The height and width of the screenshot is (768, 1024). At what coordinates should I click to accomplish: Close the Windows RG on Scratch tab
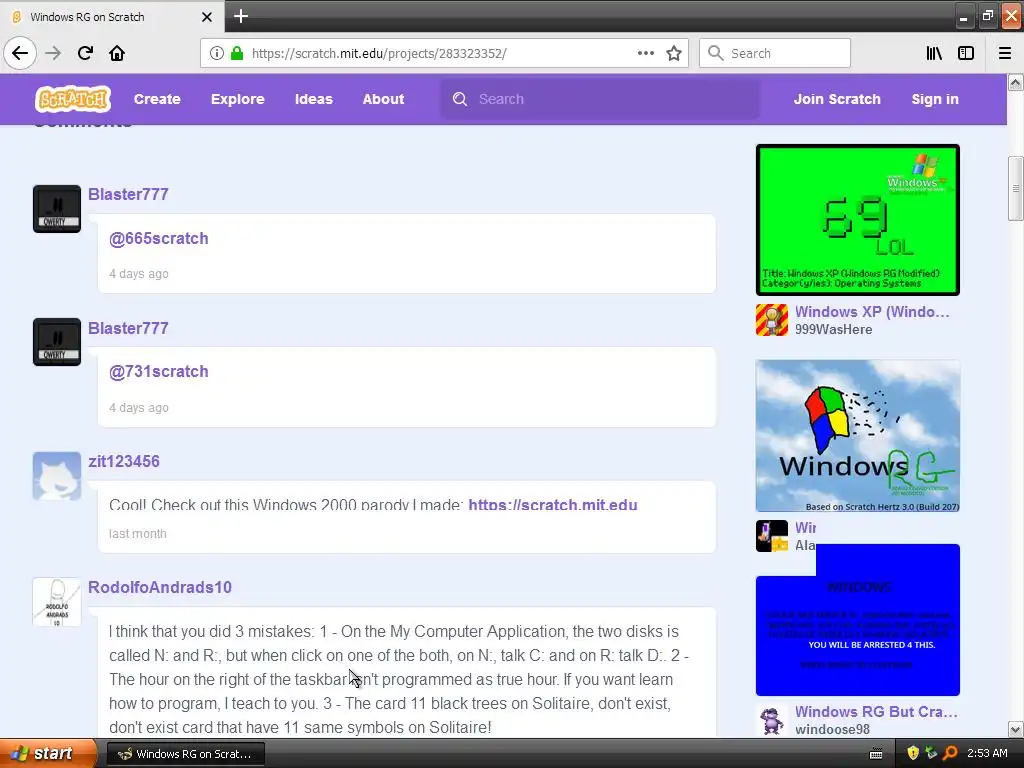206,17
